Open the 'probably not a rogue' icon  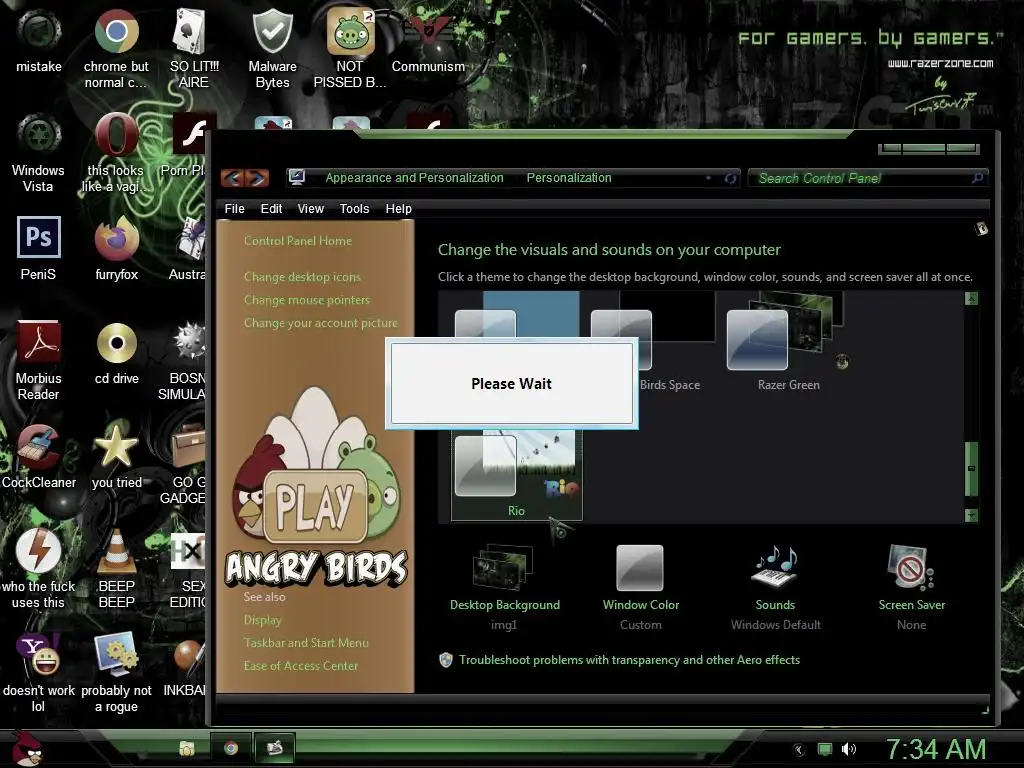(116, 672)
